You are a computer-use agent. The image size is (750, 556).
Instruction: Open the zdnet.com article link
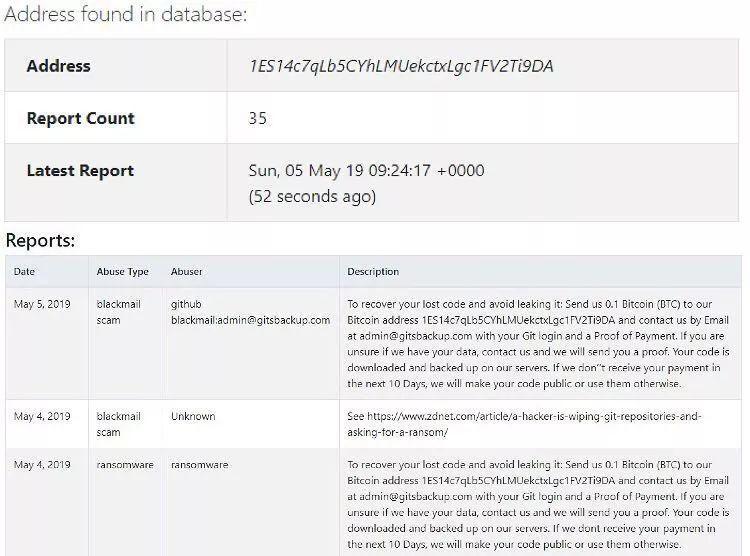(x=524, y=424)
